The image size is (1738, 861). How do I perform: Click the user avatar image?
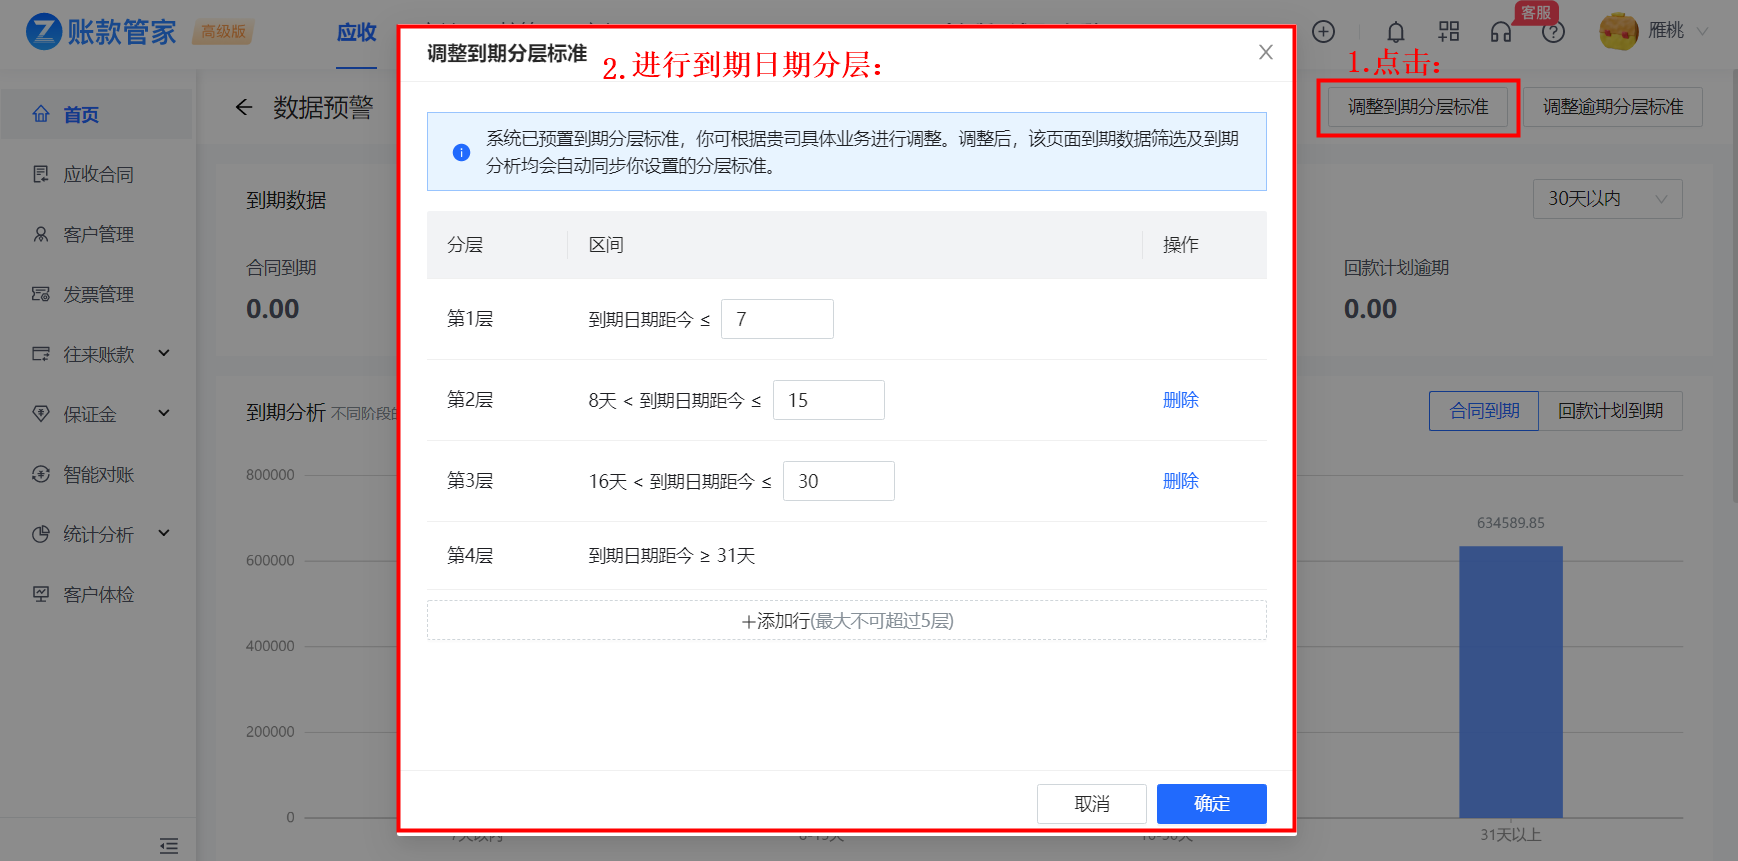[x=1619, y=31]
